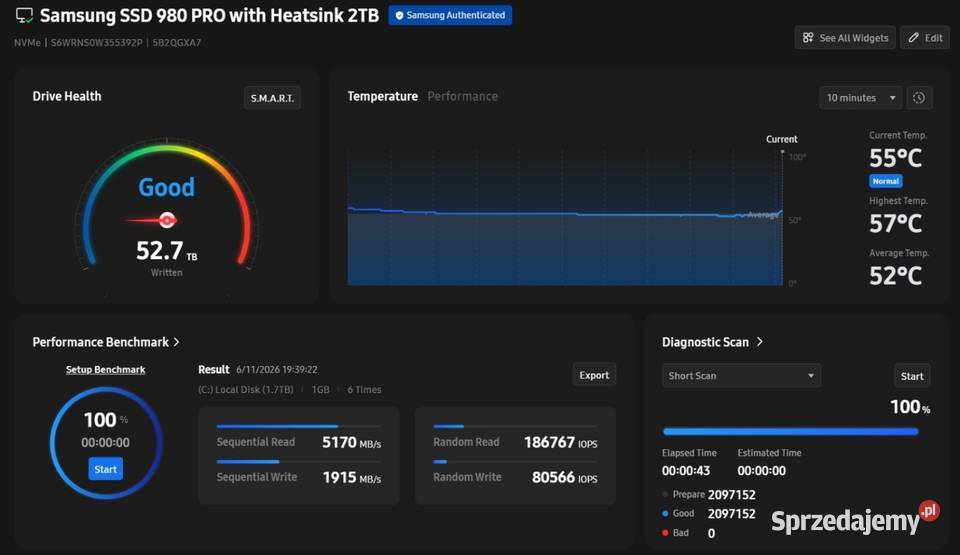Expand the Performance Benchmark section chevron
The height and width of the screenshot is (555, 960).
click(176, 342)
